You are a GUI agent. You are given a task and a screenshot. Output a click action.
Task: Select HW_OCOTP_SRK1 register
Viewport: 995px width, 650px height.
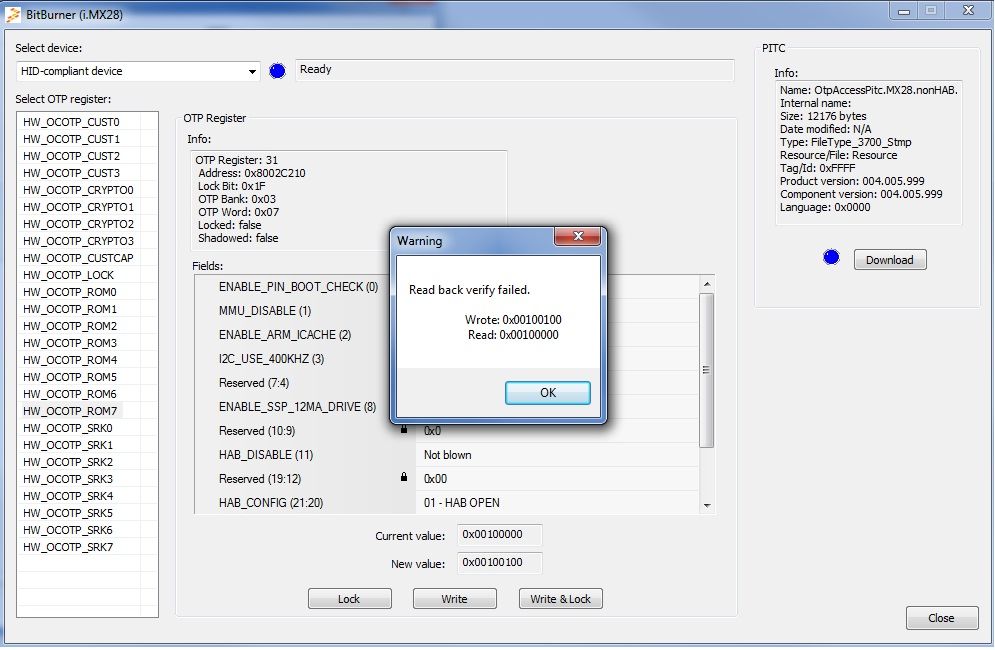pos(68,445)
